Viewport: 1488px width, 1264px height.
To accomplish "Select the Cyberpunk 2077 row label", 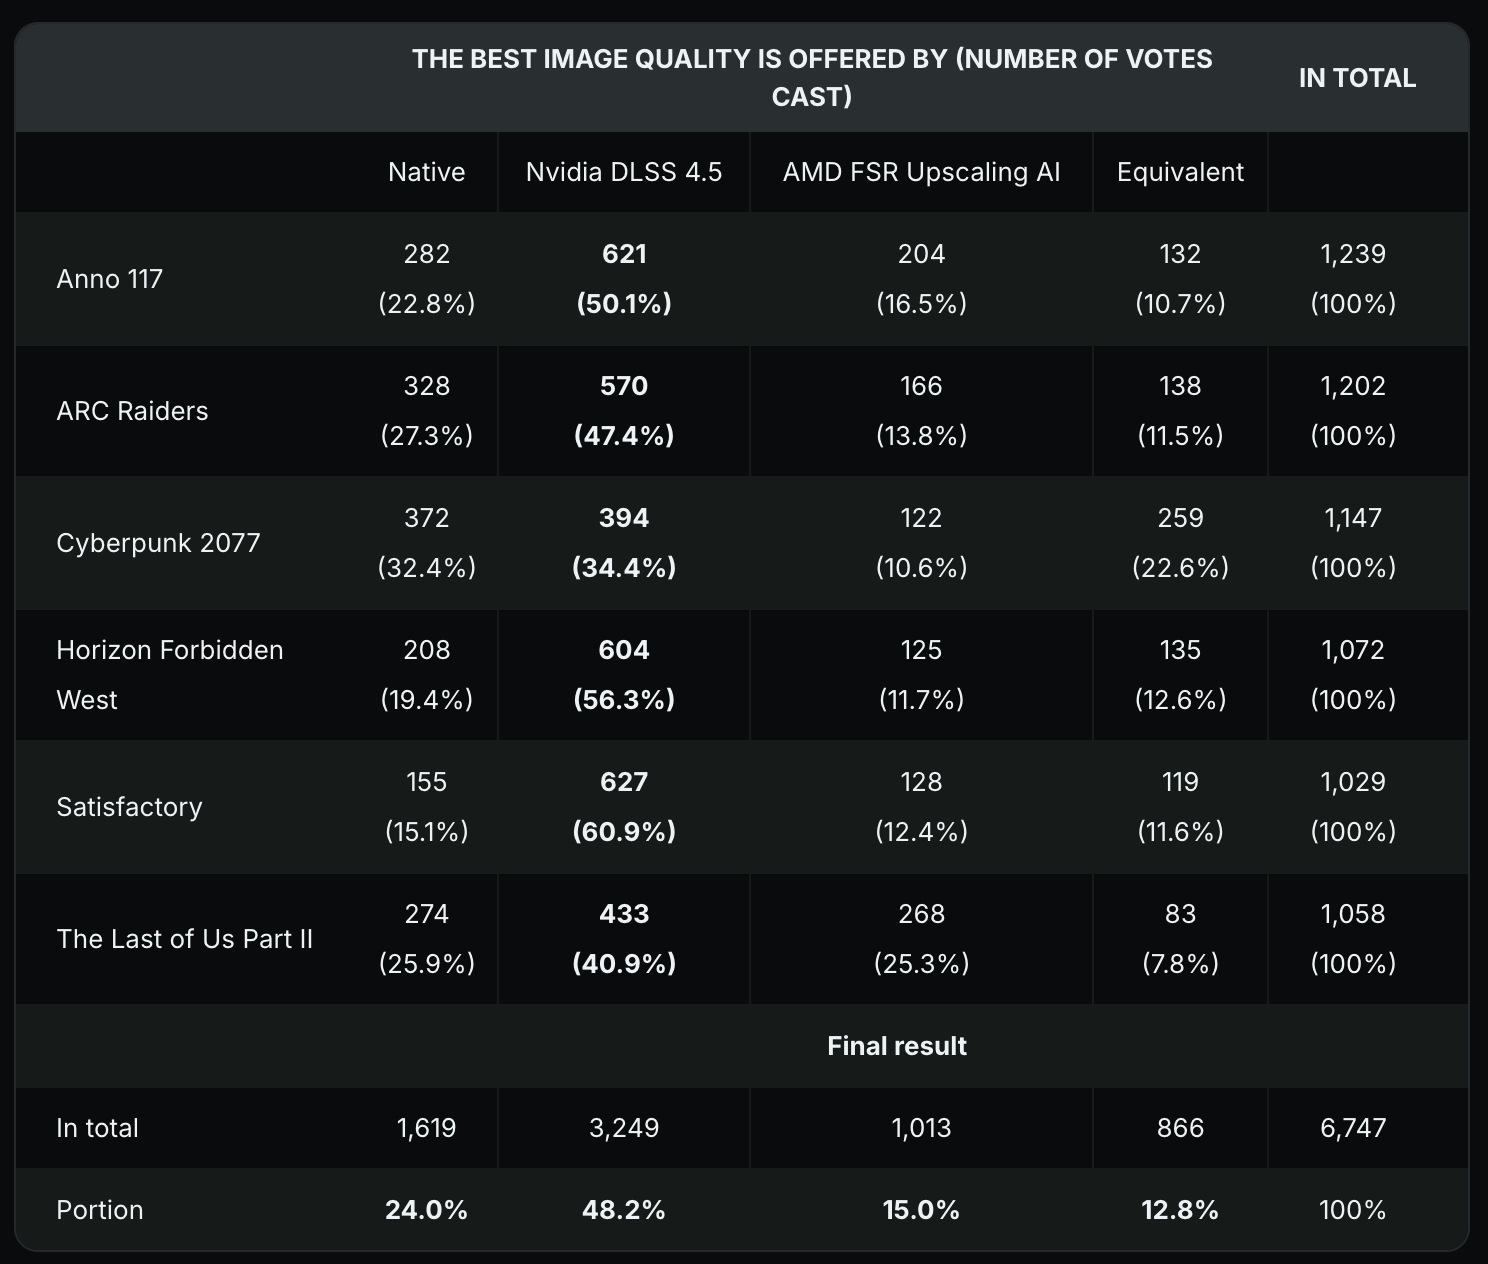I will click(158, 543).
